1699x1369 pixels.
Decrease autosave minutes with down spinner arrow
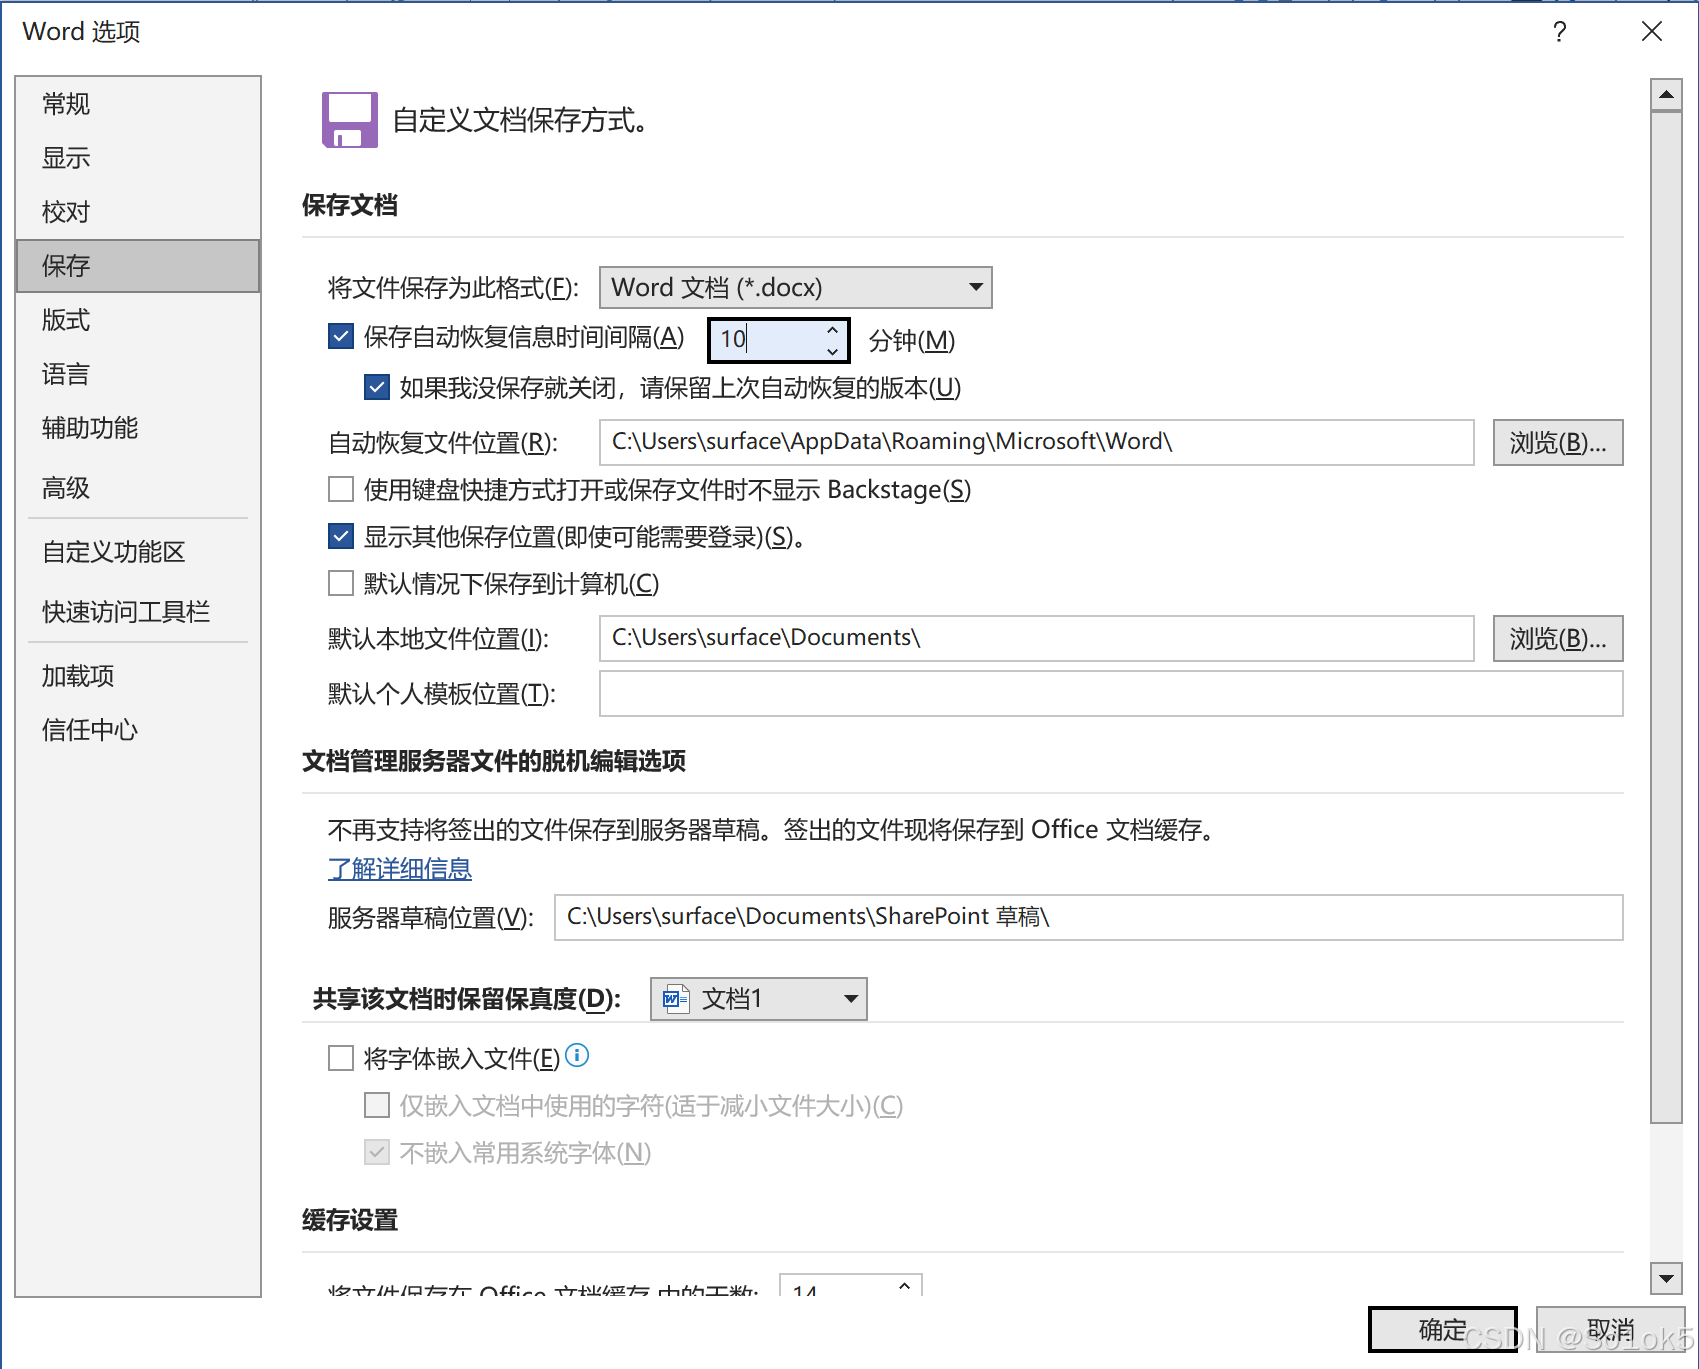pos(832,351)
